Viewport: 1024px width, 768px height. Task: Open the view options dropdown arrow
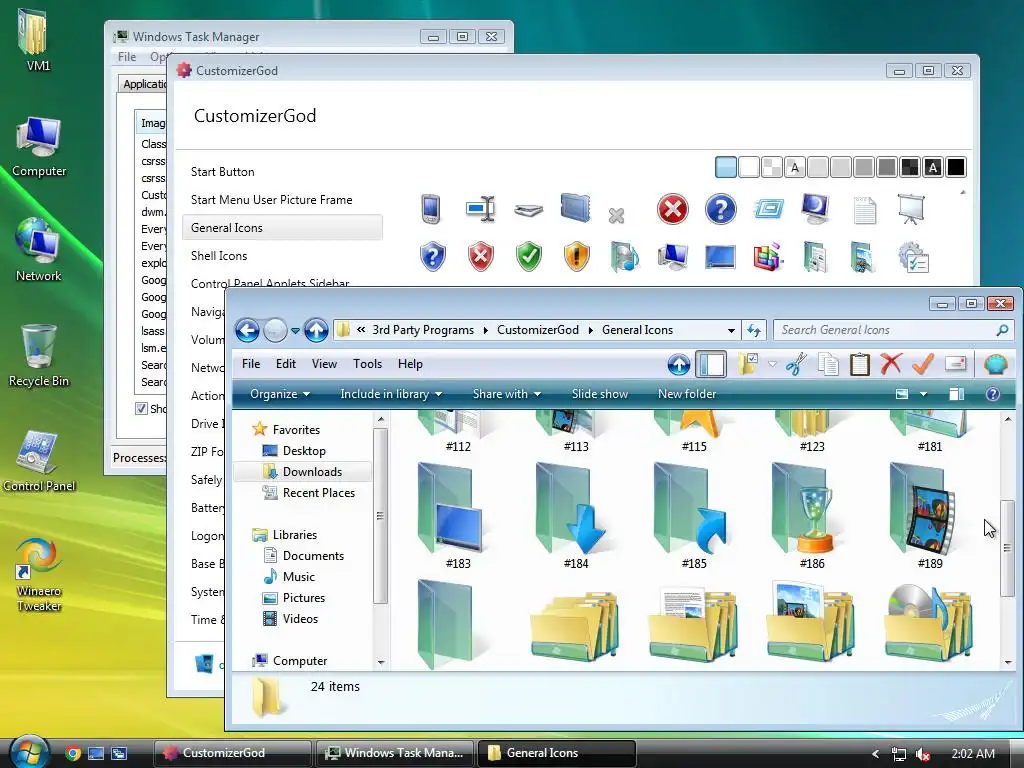point(923,394)
